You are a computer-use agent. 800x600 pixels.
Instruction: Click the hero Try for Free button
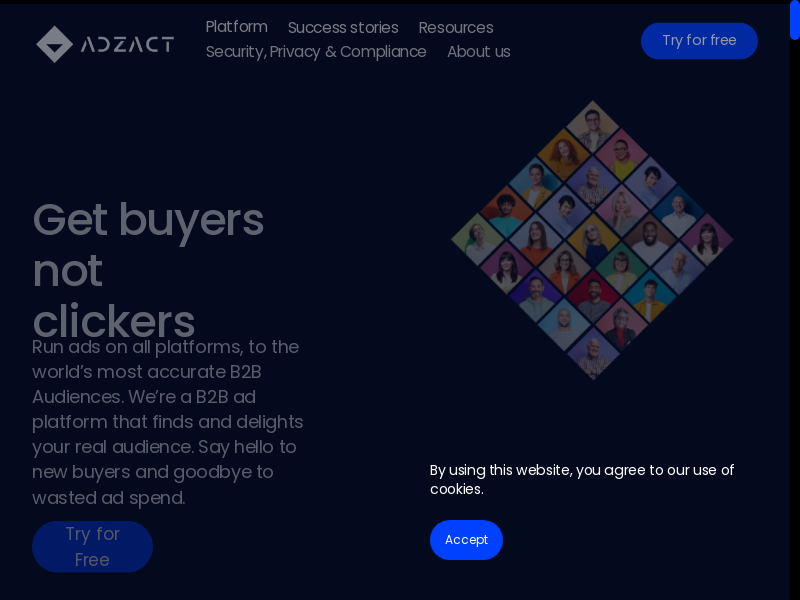pos(92,546)
